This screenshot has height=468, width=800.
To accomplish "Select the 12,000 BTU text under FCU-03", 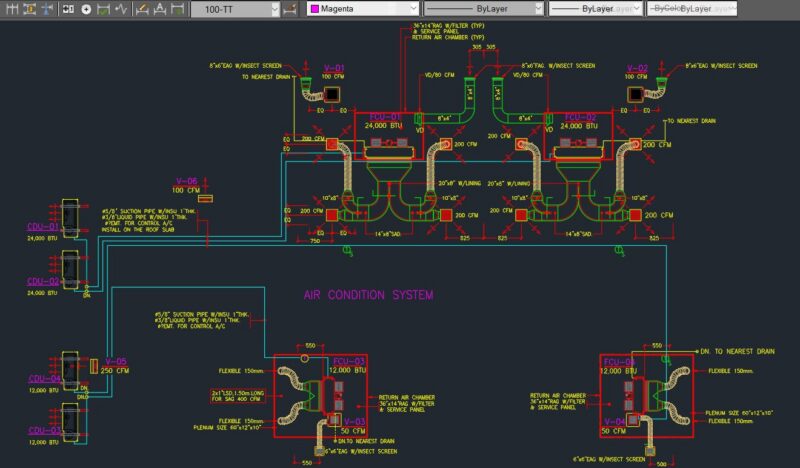I will (x=348, y=370).
